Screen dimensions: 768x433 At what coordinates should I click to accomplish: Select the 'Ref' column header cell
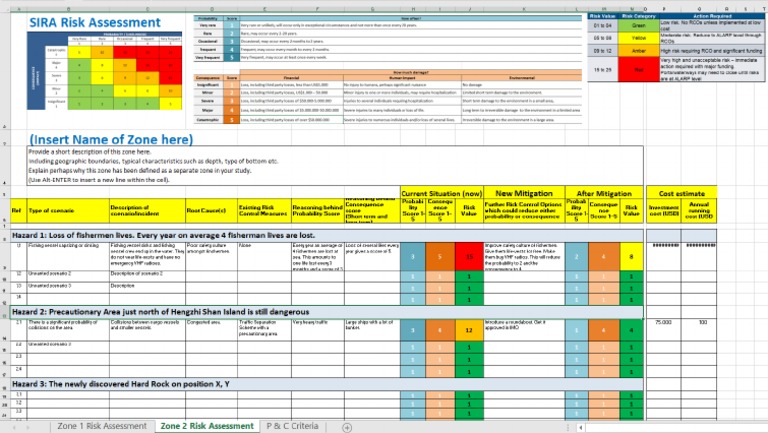(18, 211)
